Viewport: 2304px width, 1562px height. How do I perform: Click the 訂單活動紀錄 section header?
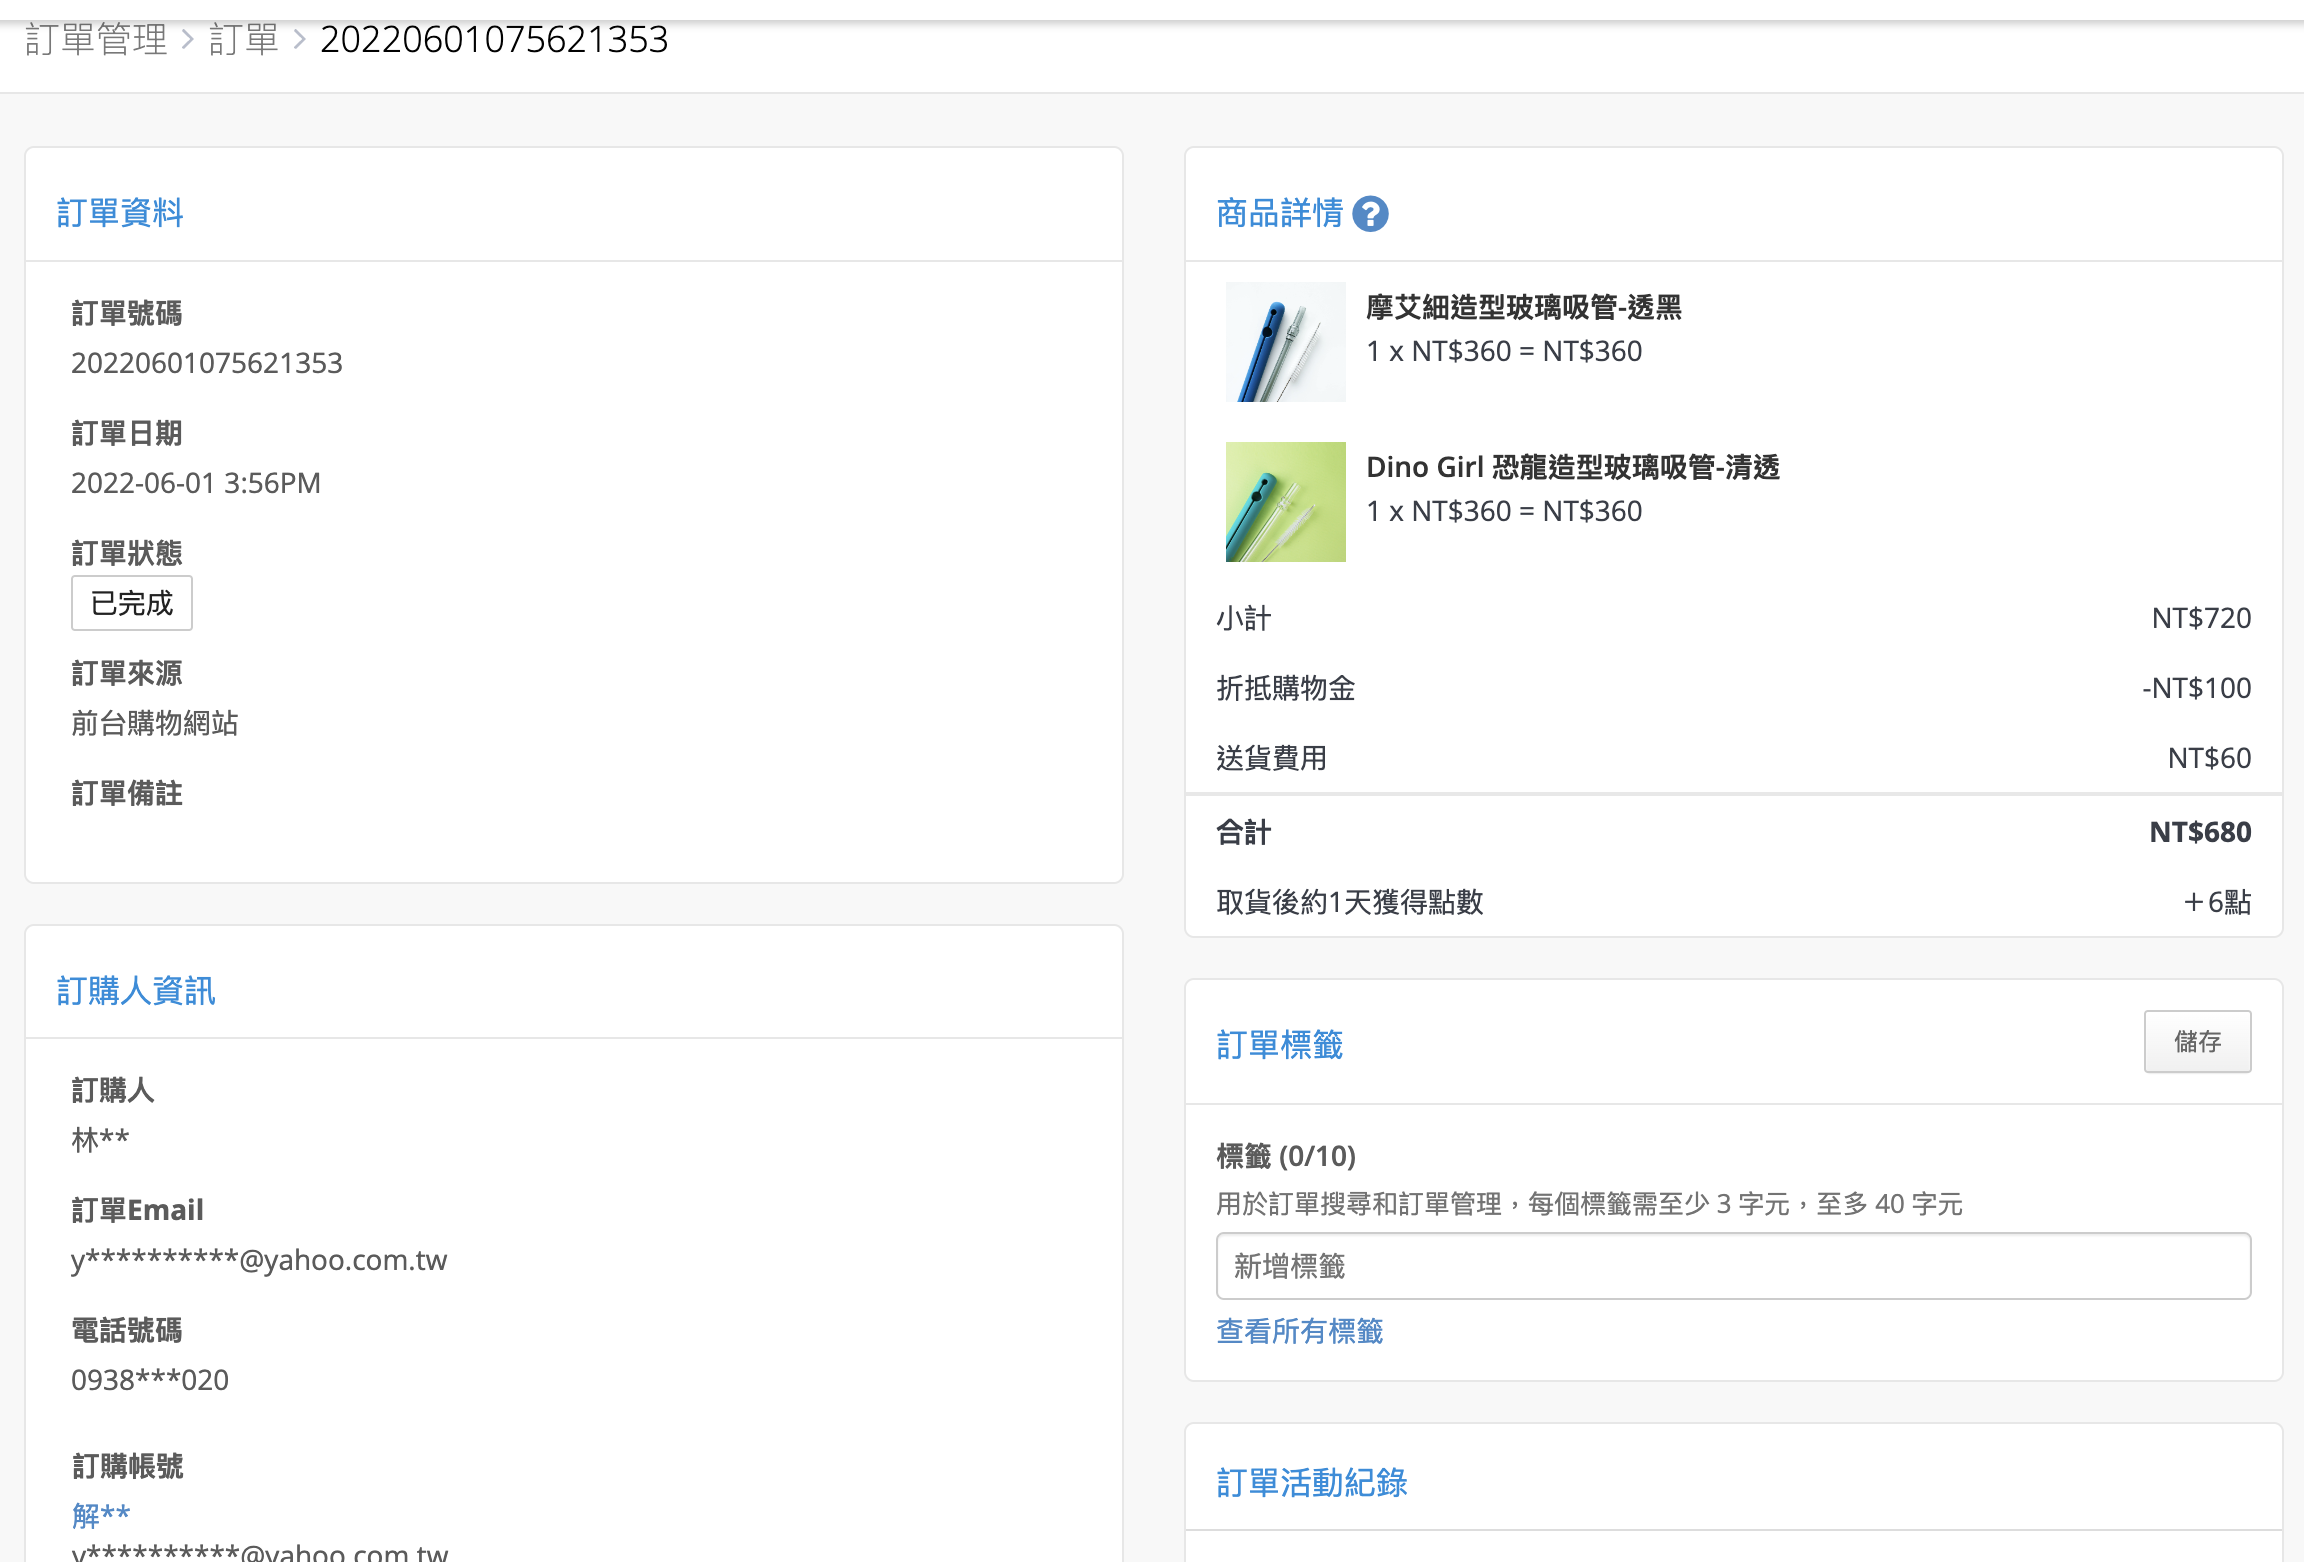pyautogui.click(x=1311, y=1483)
